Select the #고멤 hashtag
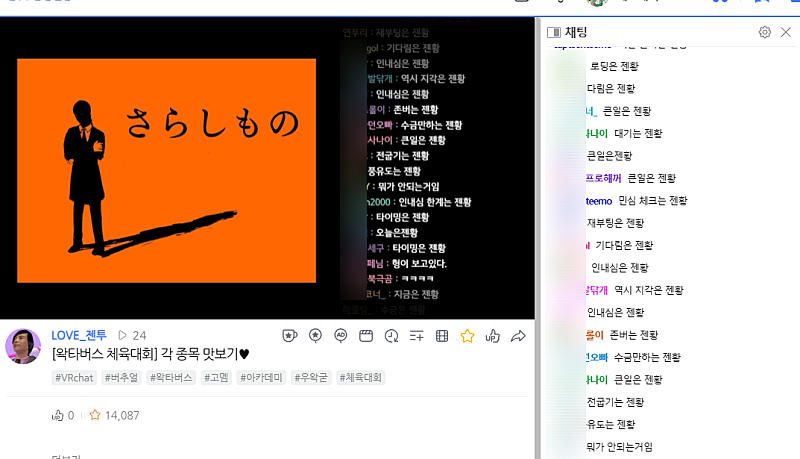The width and height of the screenshot is (800, 459). coord(216,377)
